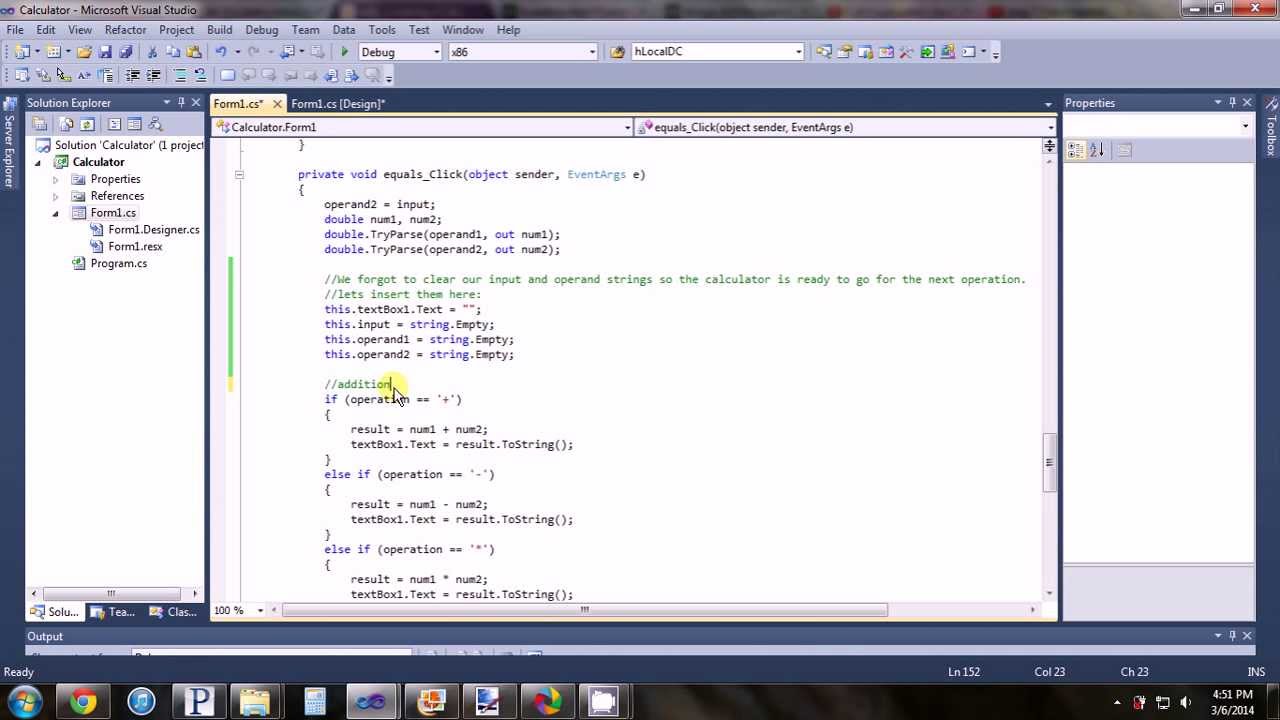1280x720 pixels.
Task: Collapse the Calculator project node
Action: tap(39, 162)
